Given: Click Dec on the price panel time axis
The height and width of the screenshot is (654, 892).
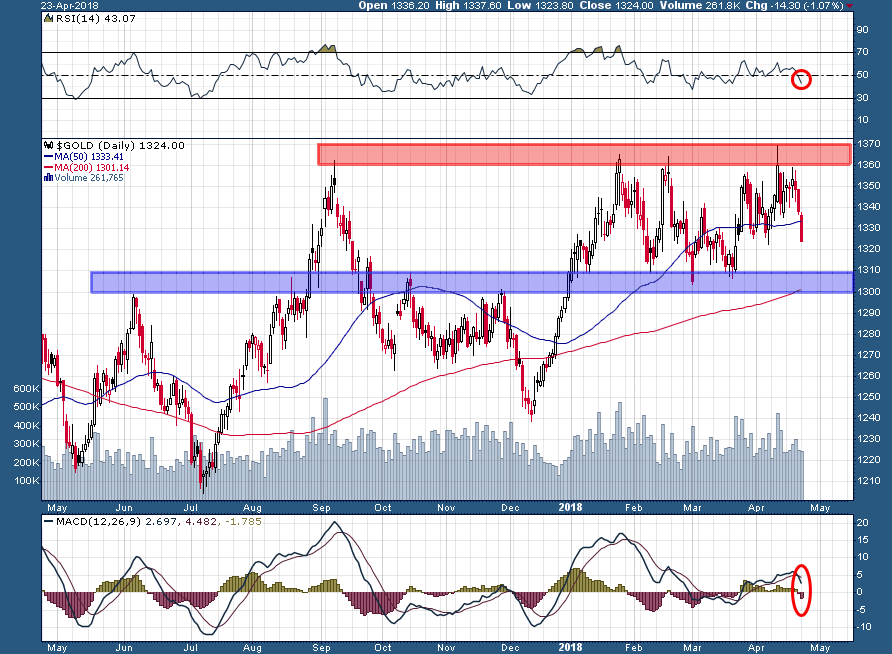Looking at the screenshot, I should coord(510,508).
